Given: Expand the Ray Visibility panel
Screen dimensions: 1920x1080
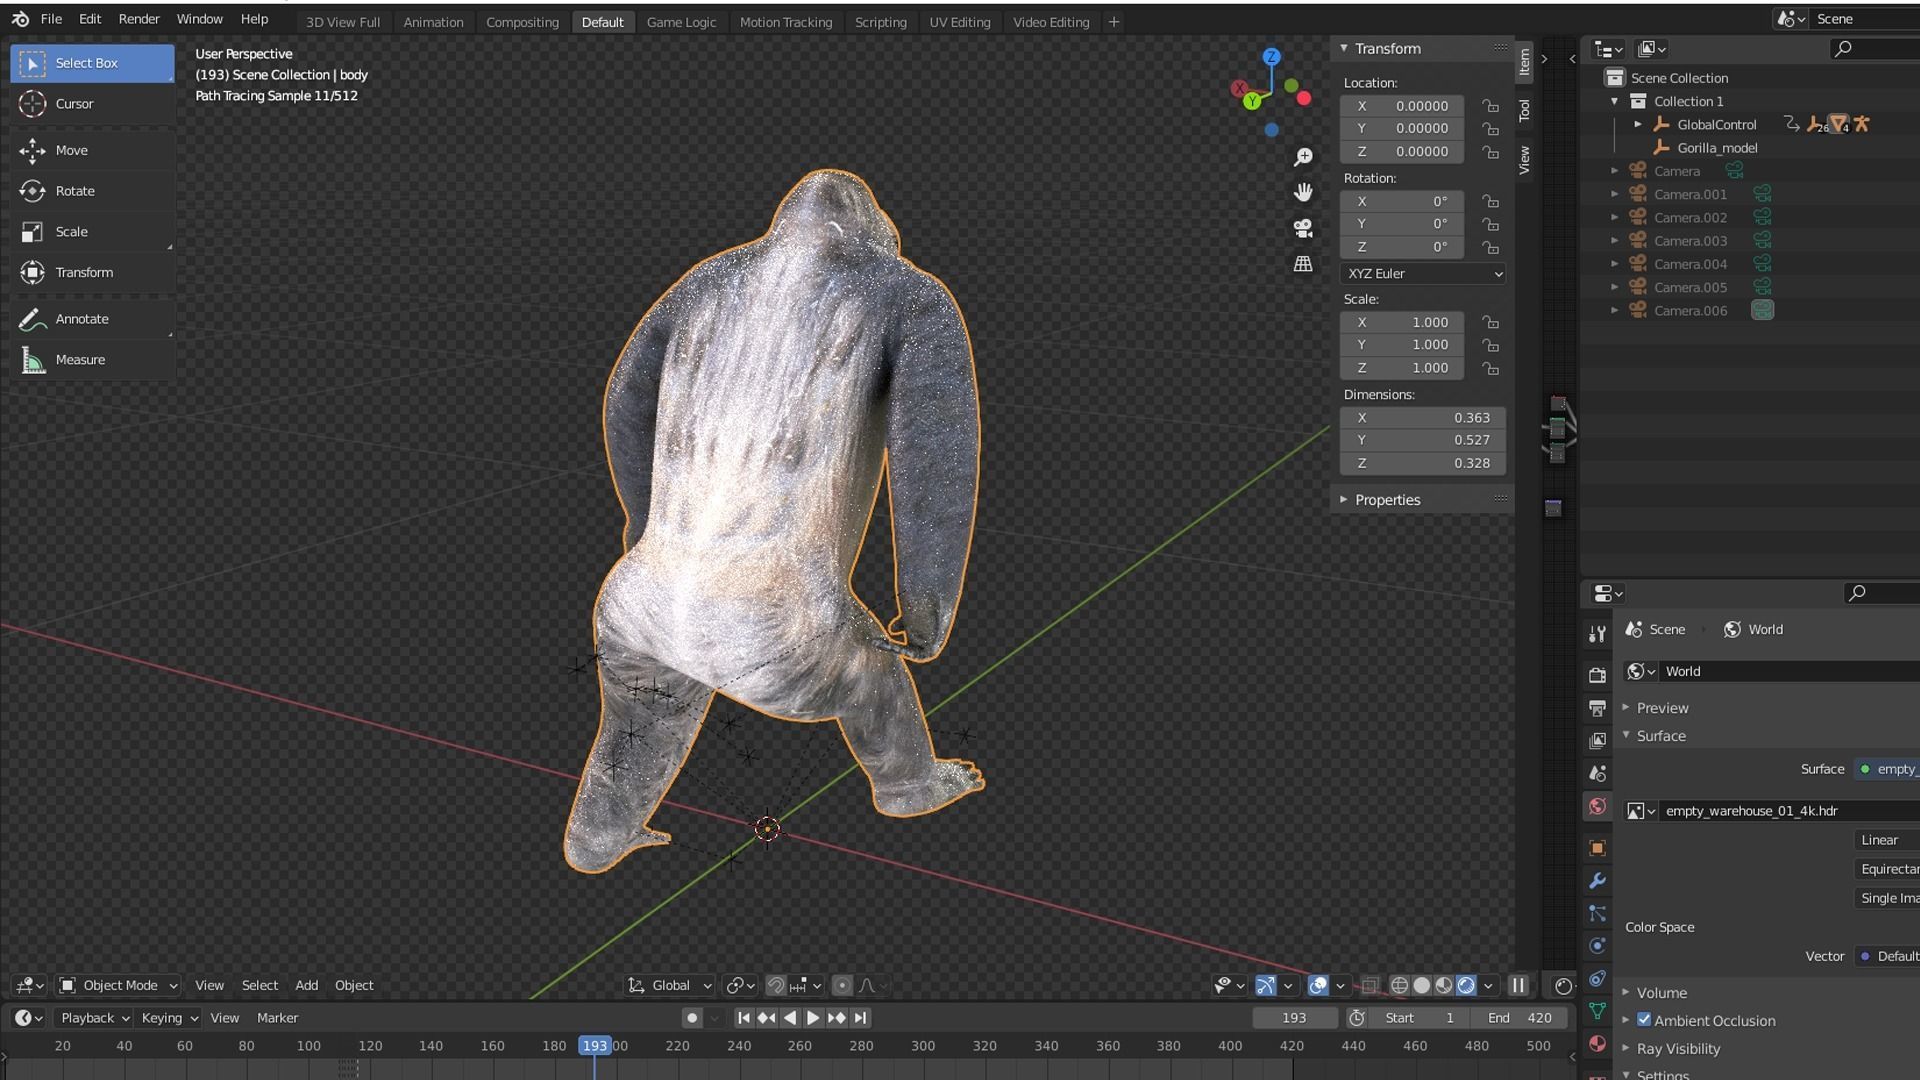Looking at the screenshot, I should click(x=1626, y=1048).
